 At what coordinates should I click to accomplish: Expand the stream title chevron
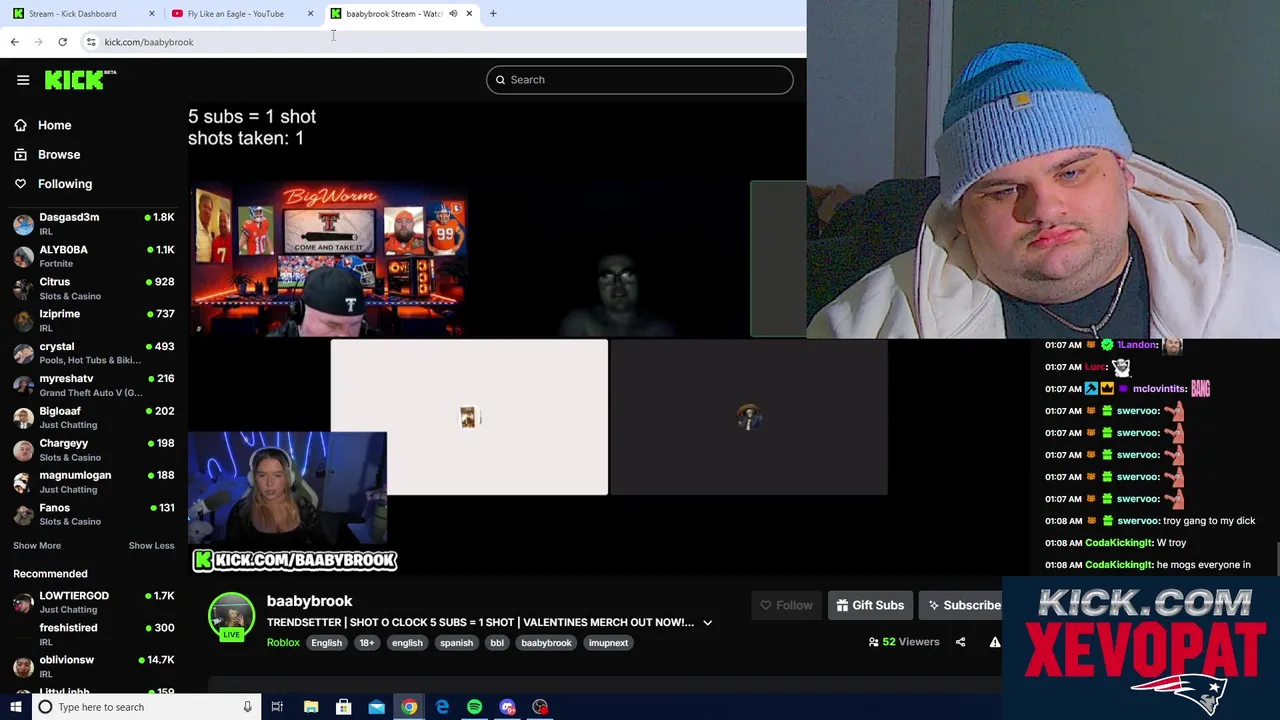point(707,623)
